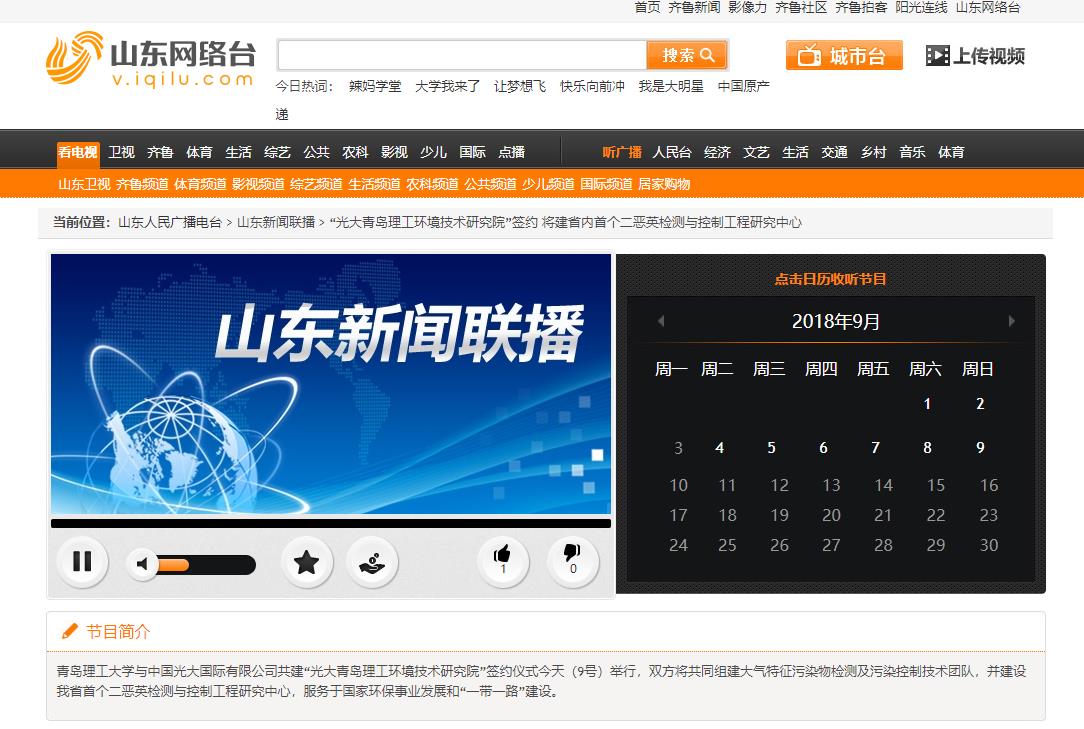The height and width of the screenshot is (729, 1084).
Task: Click hot keyword 大学我来了
Action: pos(447,86)
